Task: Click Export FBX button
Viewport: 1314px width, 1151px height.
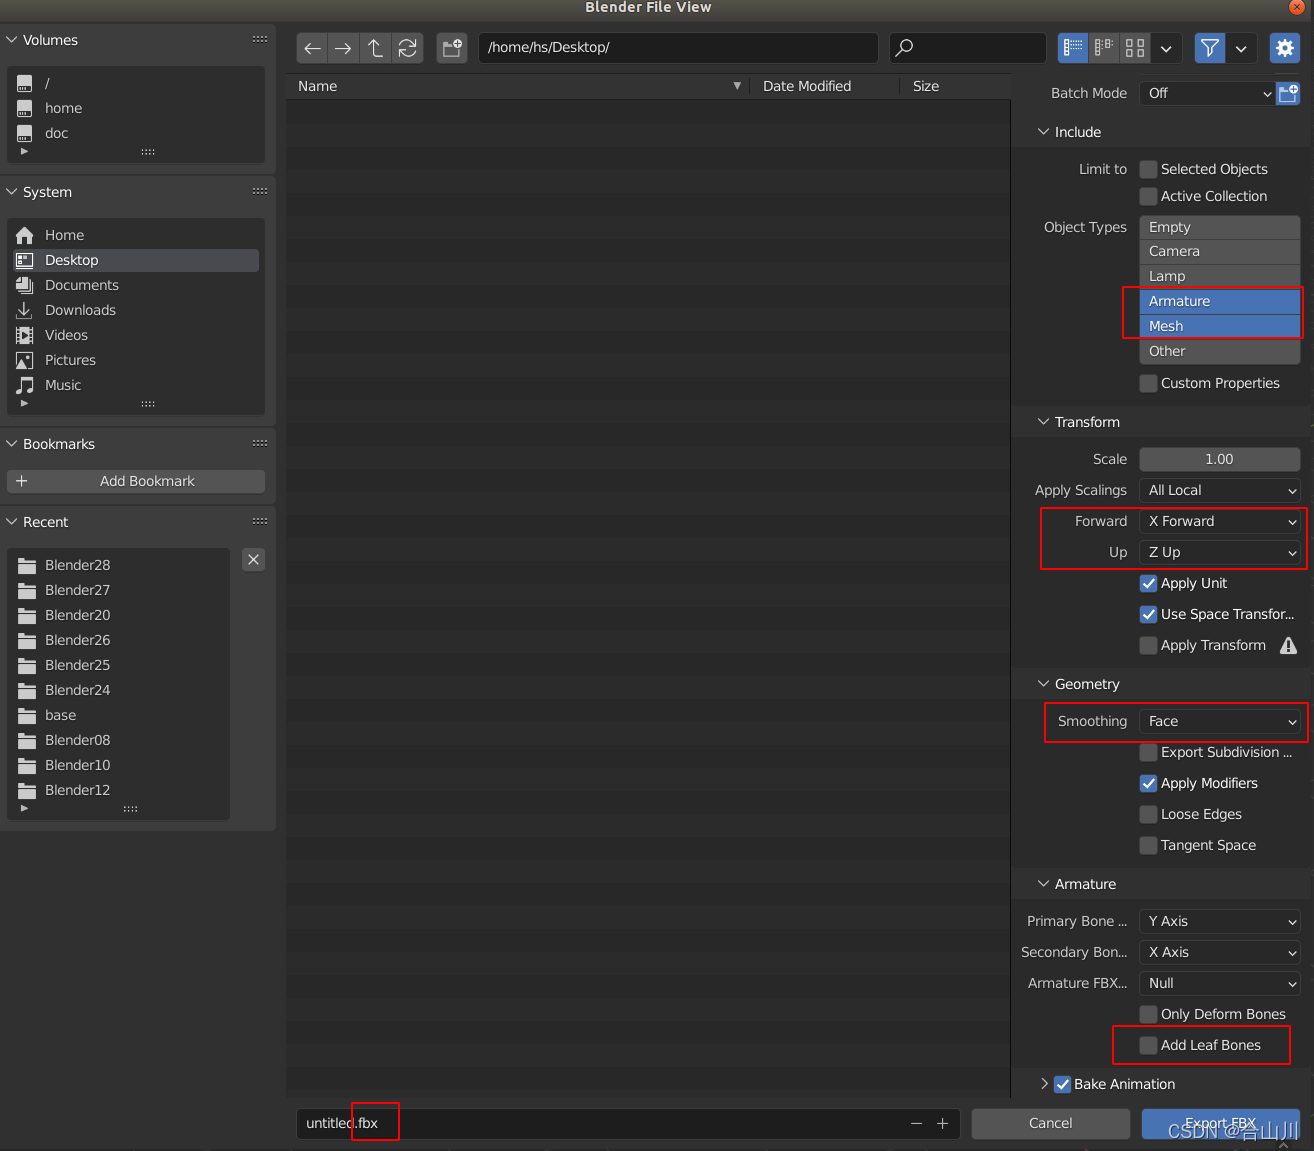Action: click(1221, 1124)
